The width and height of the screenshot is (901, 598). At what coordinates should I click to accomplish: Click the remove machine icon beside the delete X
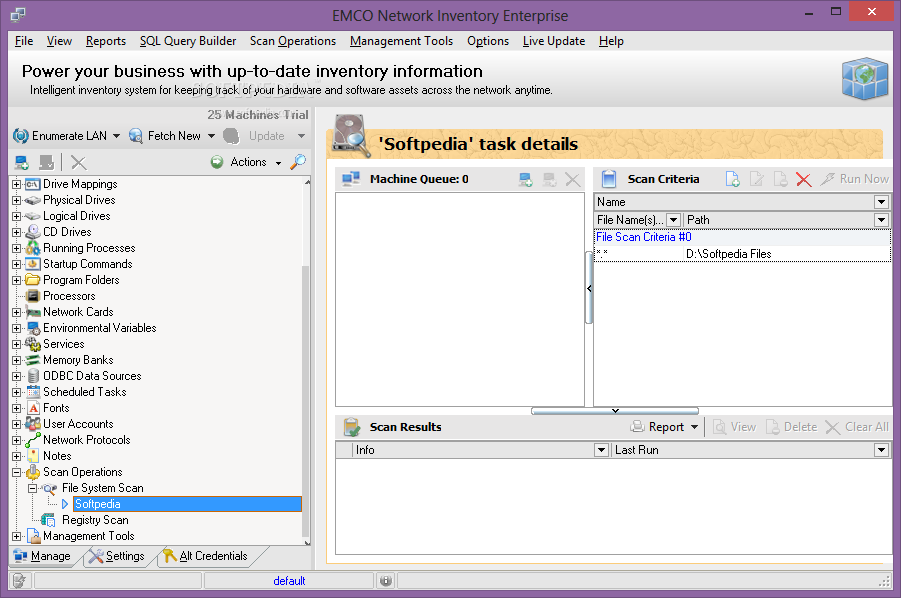tap(47, 163)
